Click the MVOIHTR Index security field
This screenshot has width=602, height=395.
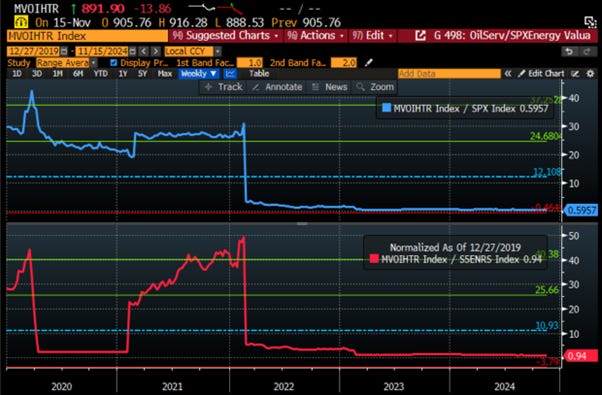pyautogui.click(x=87, y=36)
